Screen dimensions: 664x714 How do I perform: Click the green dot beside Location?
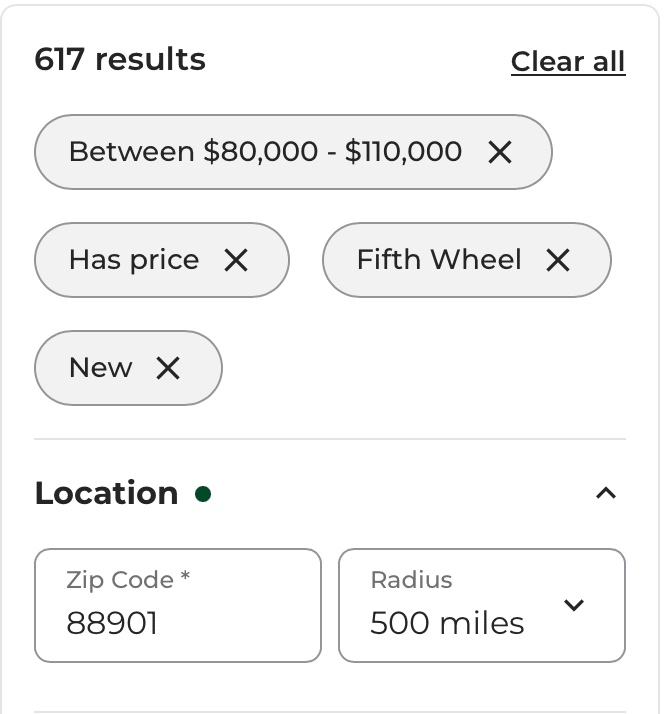pos(203,494)
